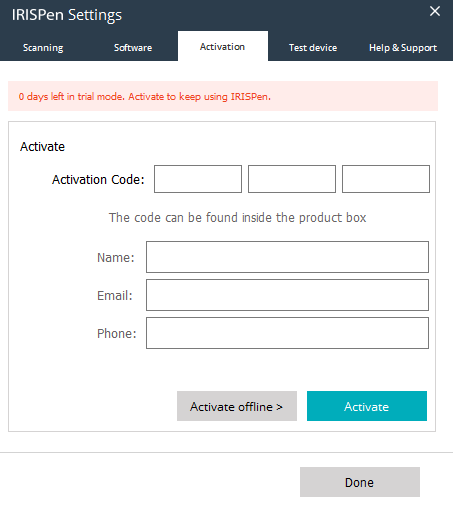
Task: Select the Activation tab
Action: [223, 47]
